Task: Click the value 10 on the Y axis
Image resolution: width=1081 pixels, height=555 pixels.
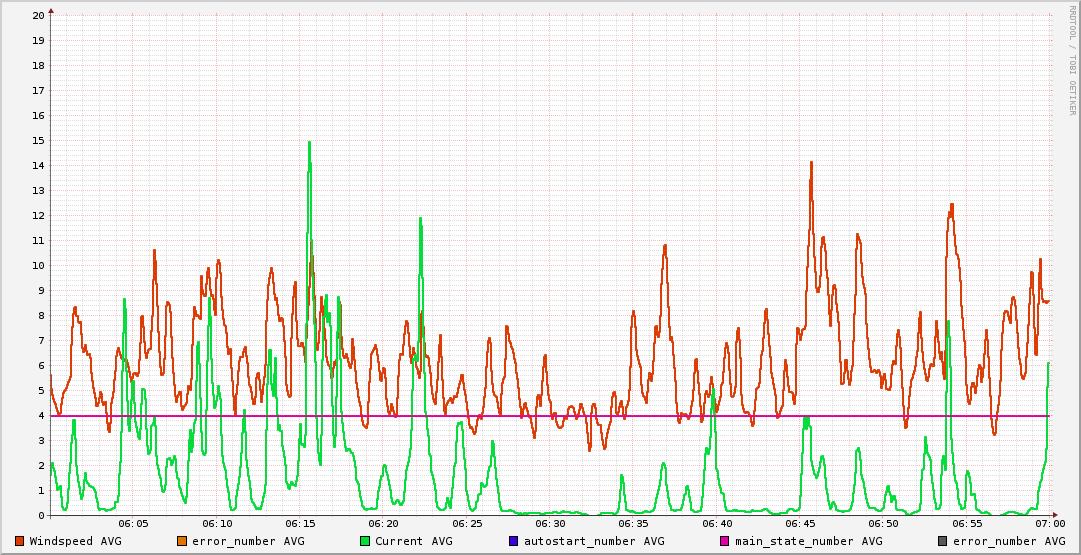Action: point(38,266)
